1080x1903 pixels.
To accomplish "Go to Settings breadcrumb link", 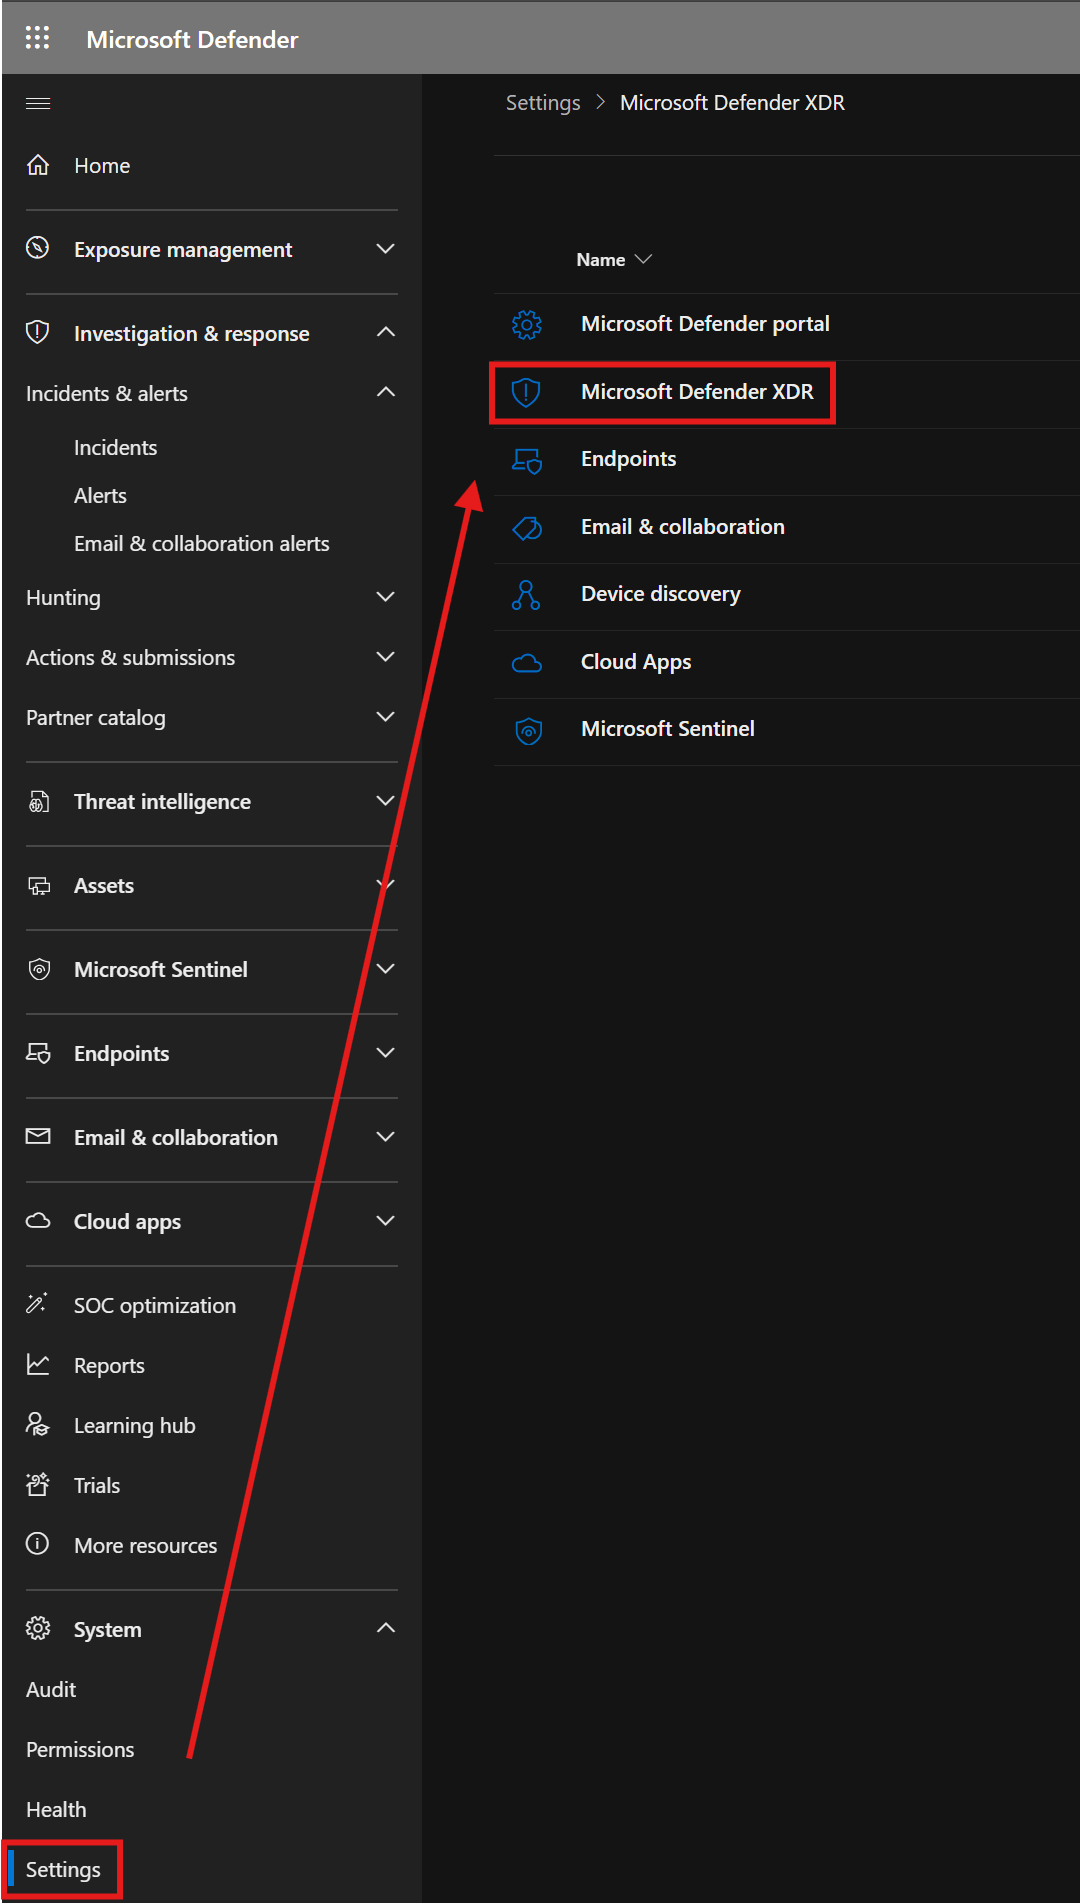I will [543, 103].
